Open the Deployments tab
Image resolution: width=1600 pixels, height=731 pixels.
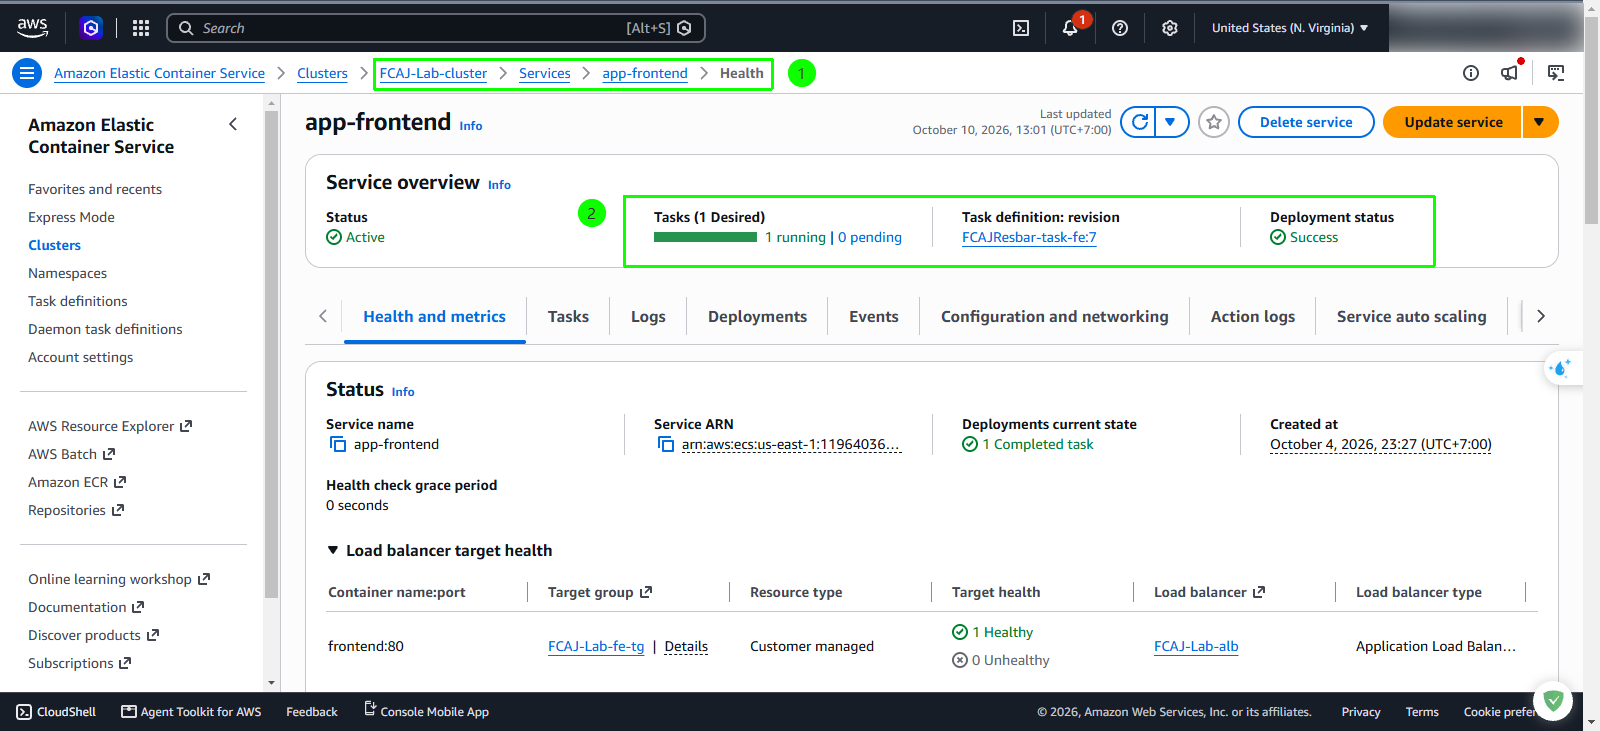(x=757, y=316)
